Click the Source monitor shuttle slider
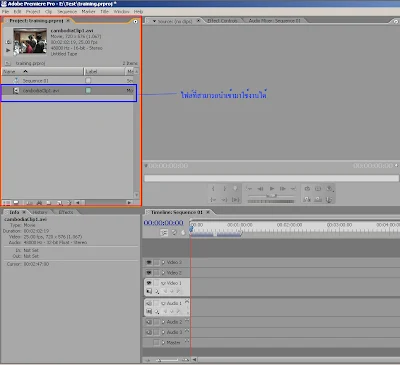Image resolution: width=400 pixels, height=365 pixels. pyautogui.click(x=271, y=196)
